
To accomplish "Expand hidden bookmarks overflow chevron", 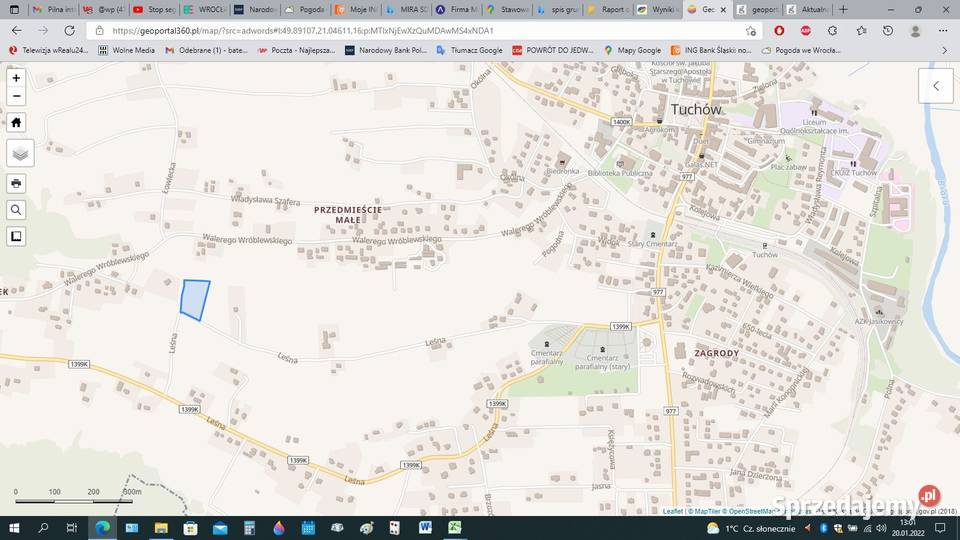I will tap(944, 50).
